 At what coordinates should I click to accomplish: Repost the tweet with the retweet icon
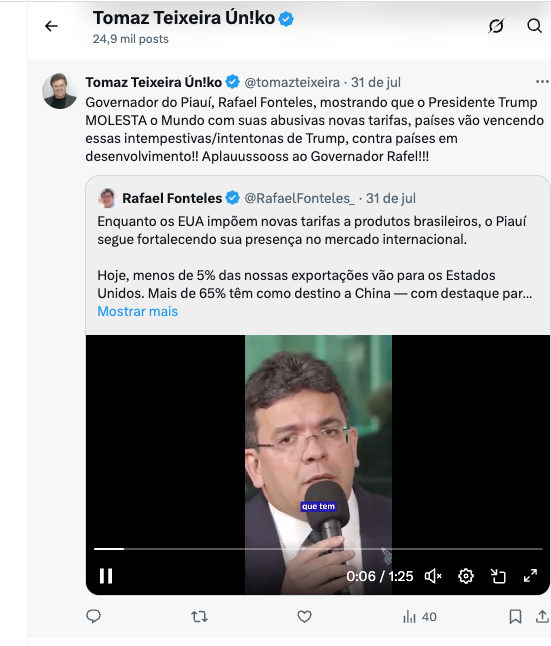click(x=199, y=617)
